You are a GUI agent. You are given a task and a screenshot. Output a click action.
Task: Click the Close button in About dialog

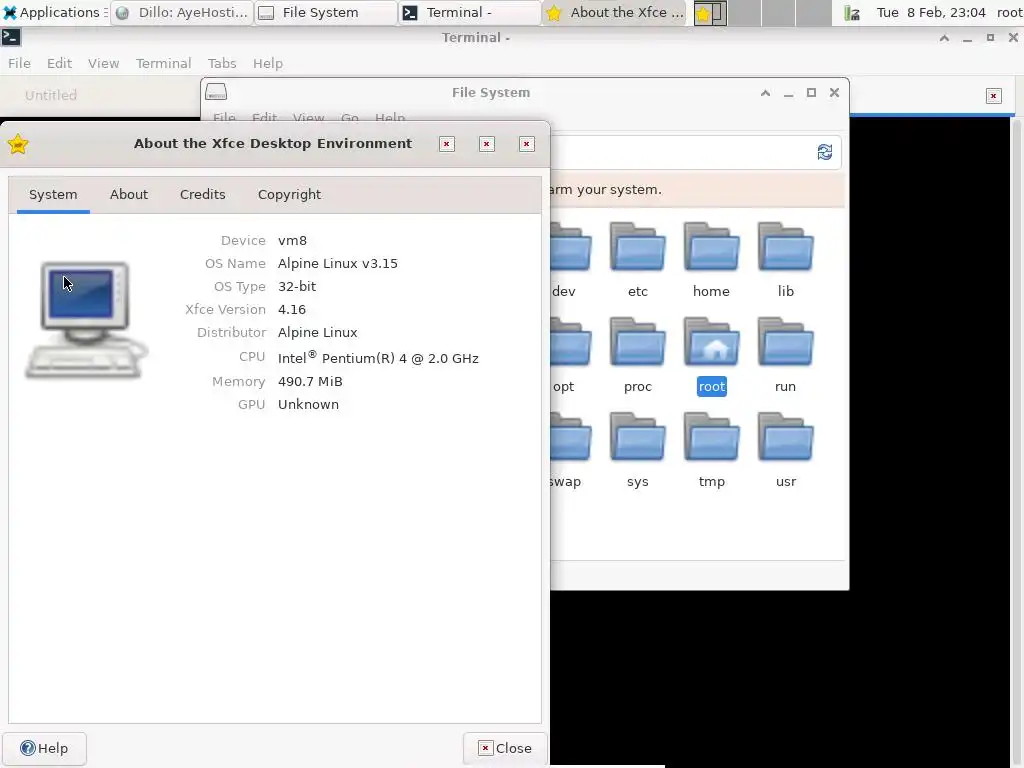pyautogui.click(x=505, y=748)
